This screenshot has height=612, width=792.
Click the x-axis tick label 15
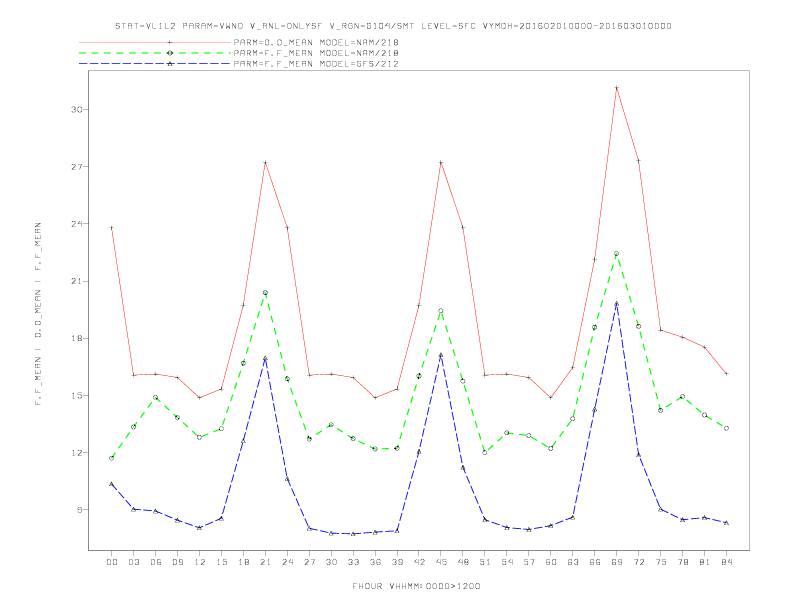coord(222,562)
